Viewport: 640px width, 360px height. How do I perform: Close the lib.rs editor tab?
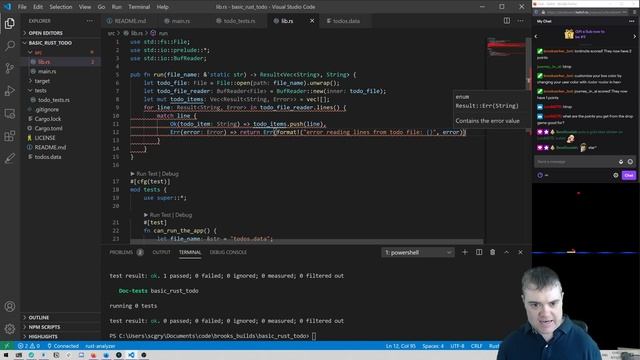(312, 21)
